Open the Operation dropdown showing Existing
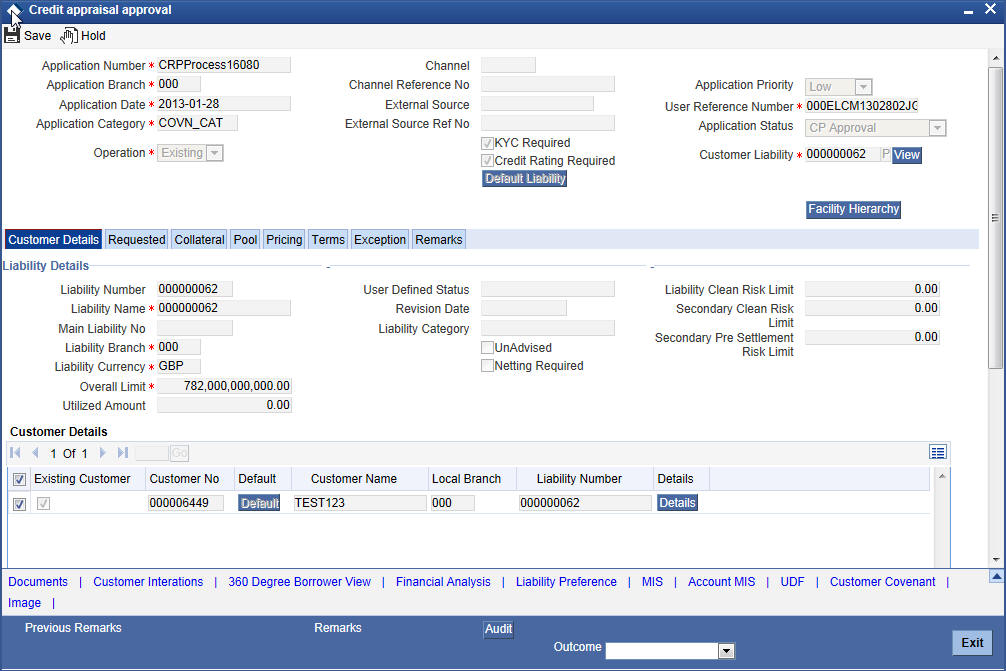 tap(190, 153)
